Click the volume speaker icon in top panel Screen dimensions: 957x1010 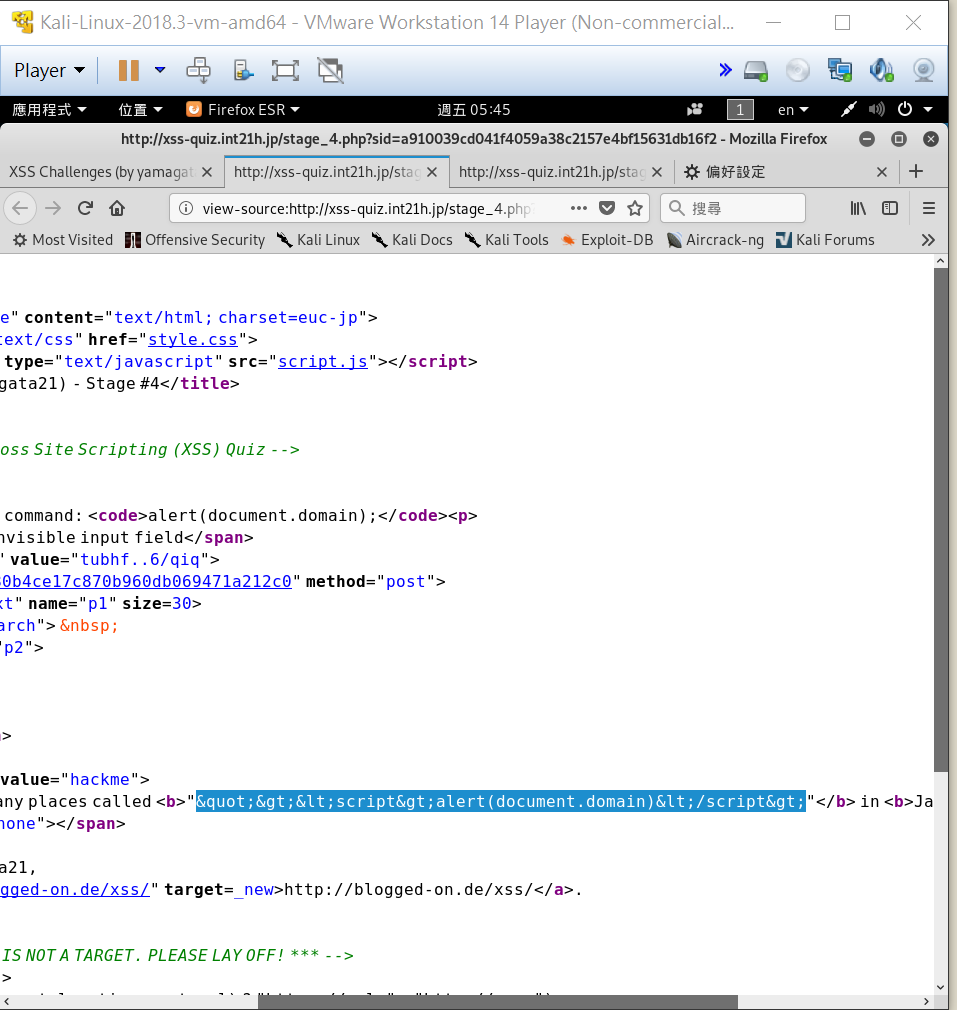tap(876, 110)
